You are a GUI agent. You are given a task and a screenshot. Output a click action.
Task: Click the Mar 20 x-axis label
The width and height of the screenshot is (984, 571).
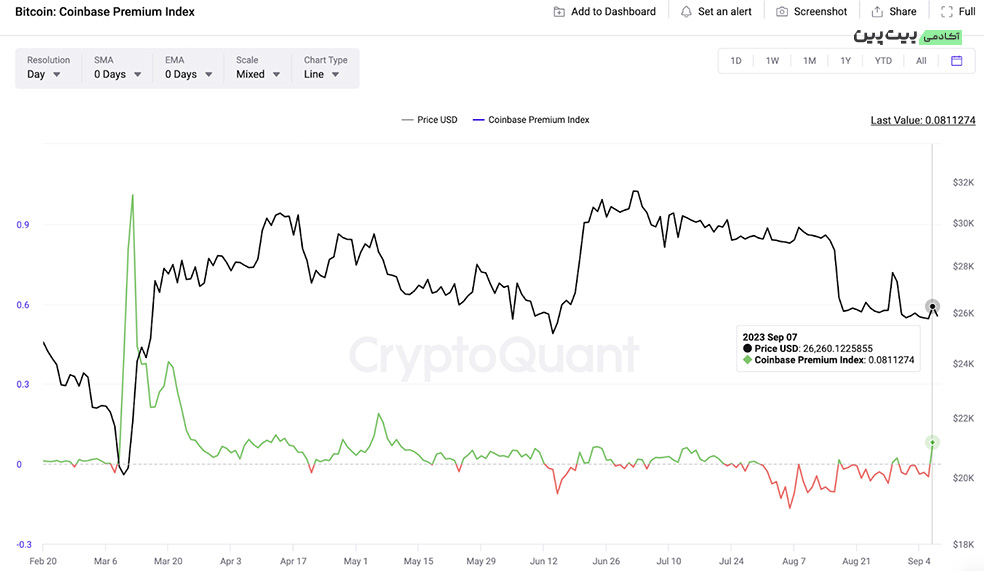(x=168, y=561)
